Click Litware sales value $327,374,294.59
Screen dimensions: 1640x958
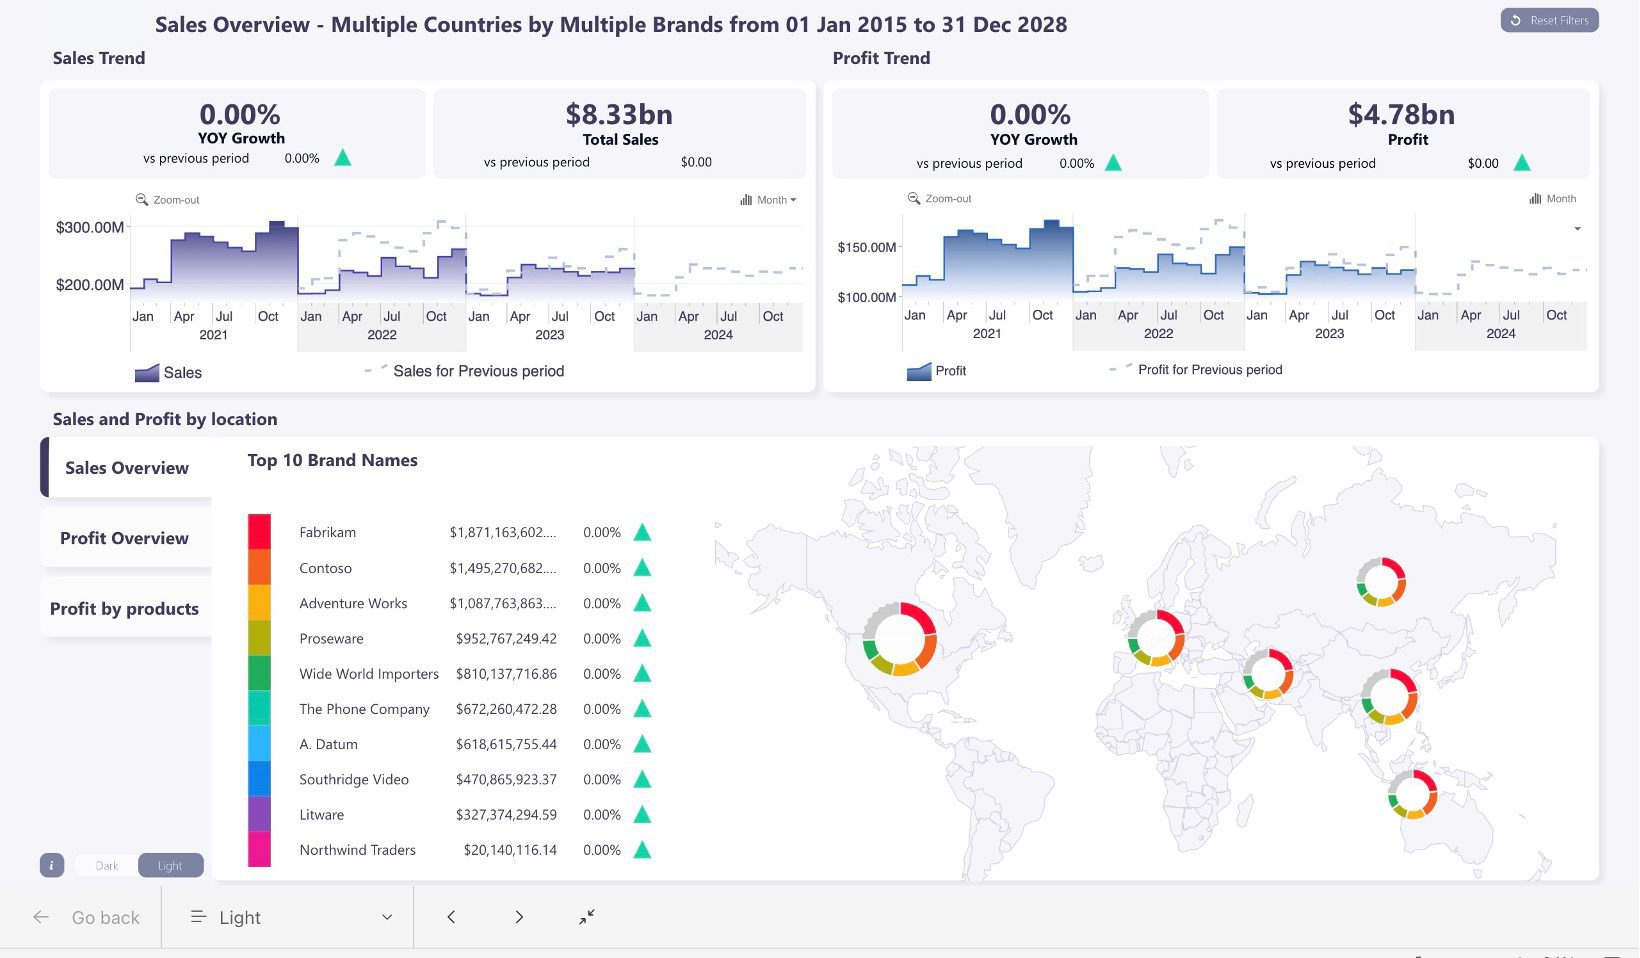(x=506, y=814)
